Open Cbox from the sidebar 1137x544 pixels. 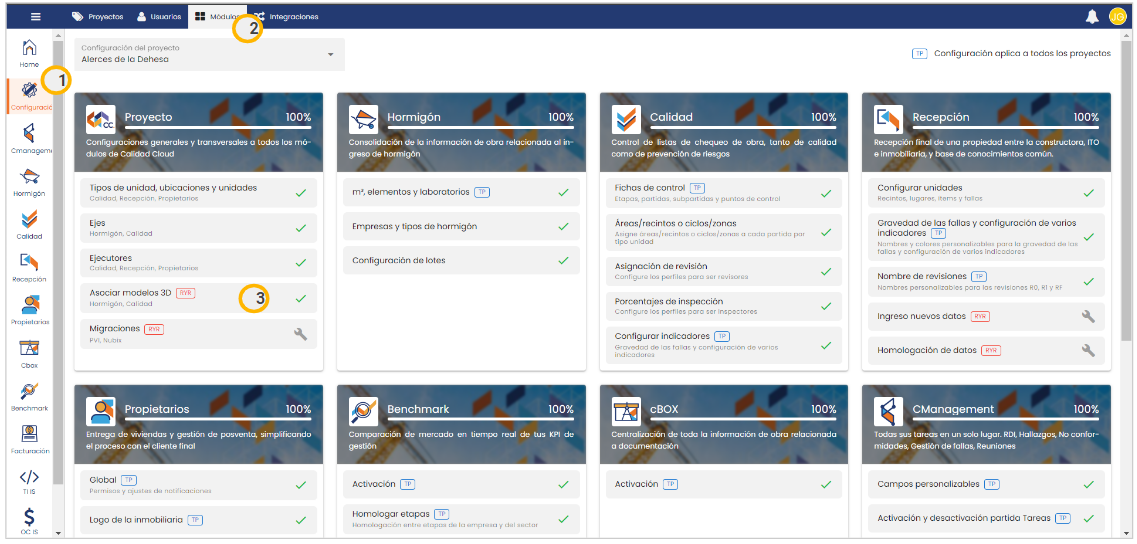tap(29, 354)
